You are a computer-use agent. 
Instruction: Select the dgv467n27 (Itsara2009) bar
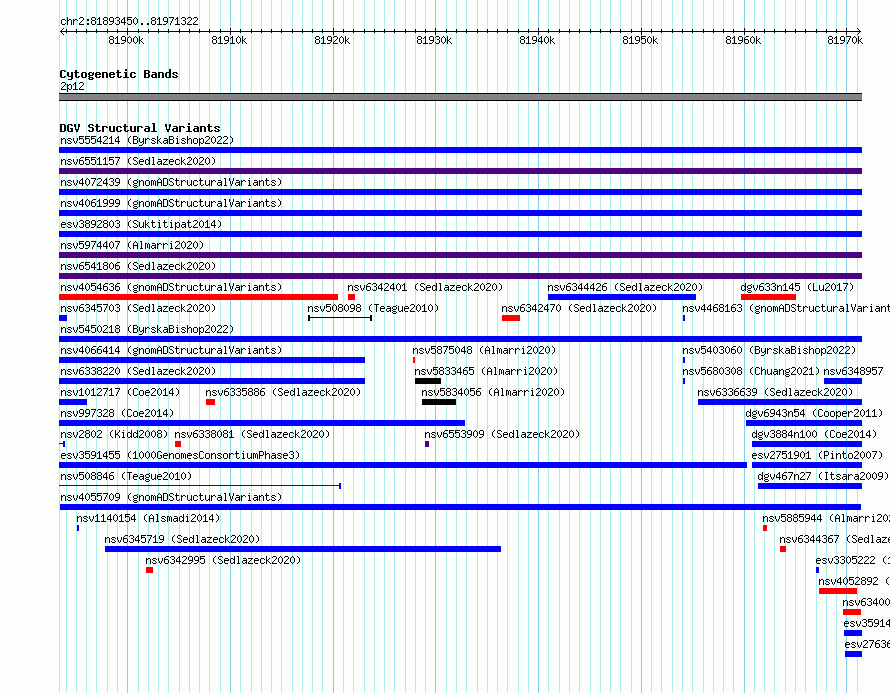pos(810,486)
